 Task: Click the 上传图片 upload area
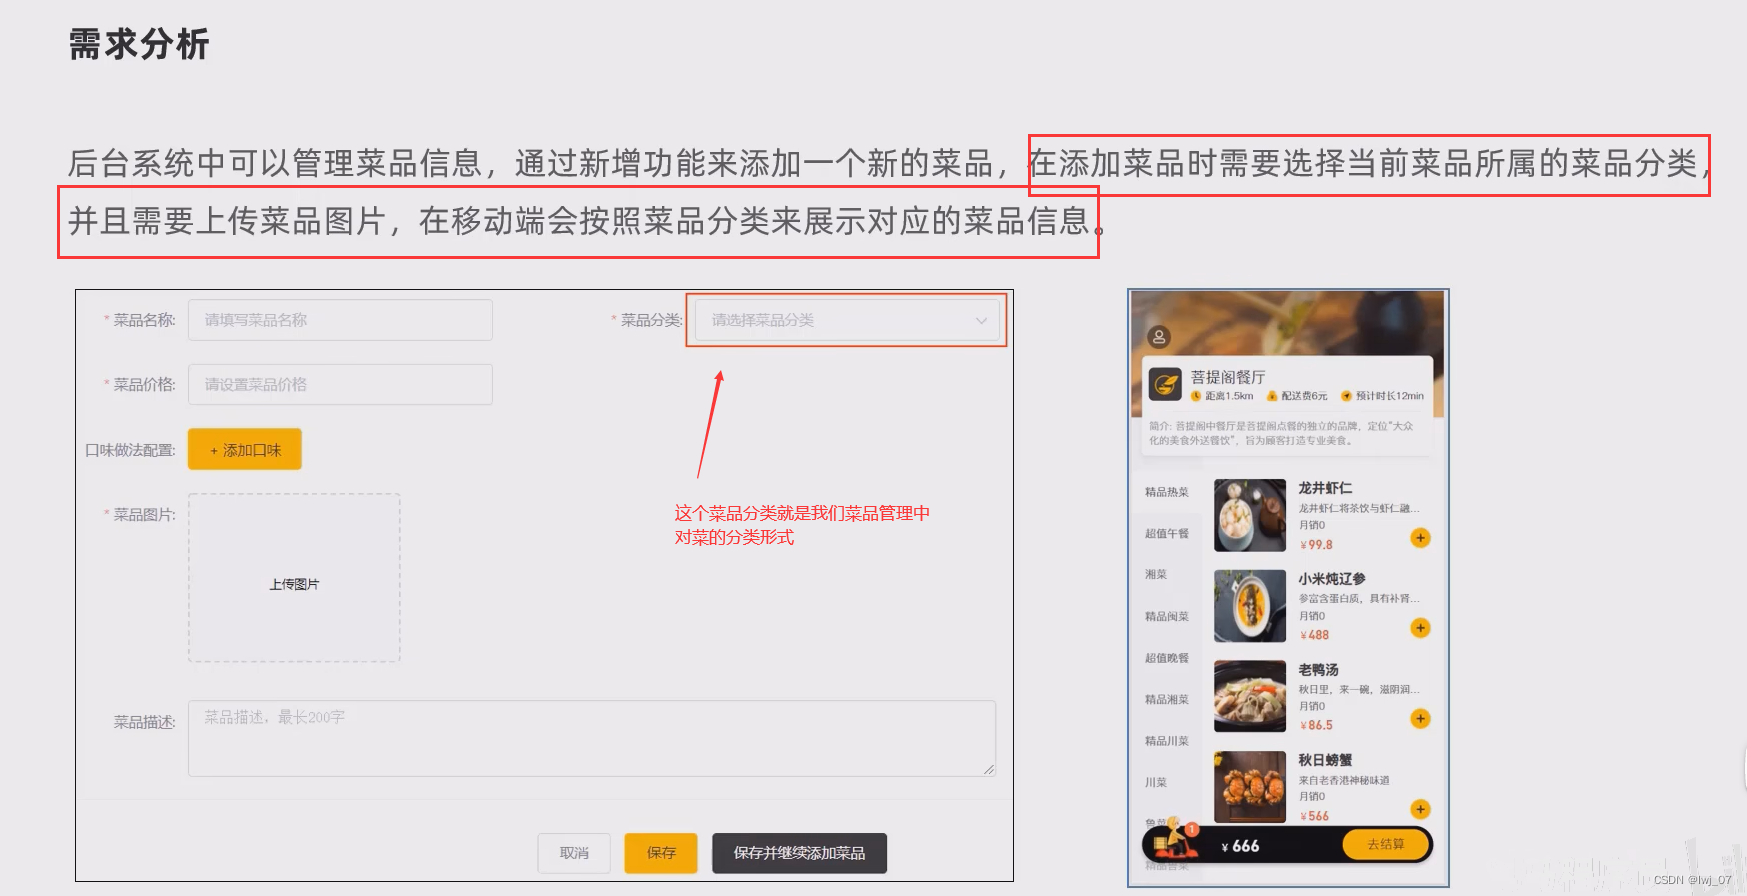(294, 578)
